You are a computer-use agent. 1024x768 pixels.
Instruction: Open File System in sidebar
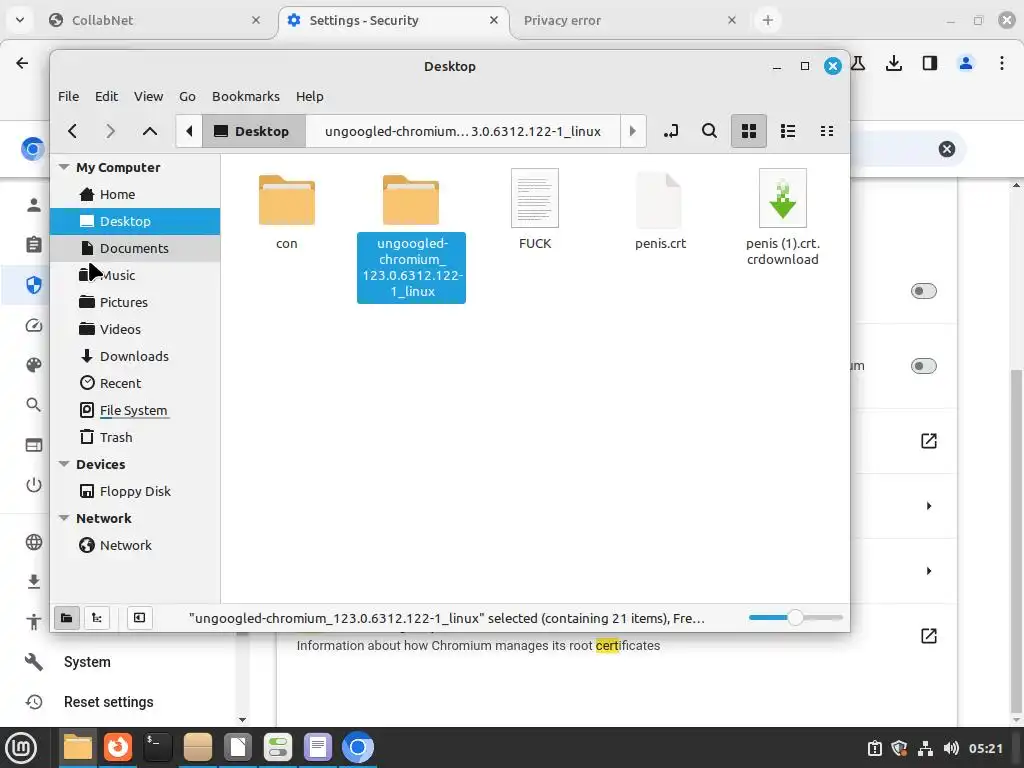[135, 410]
